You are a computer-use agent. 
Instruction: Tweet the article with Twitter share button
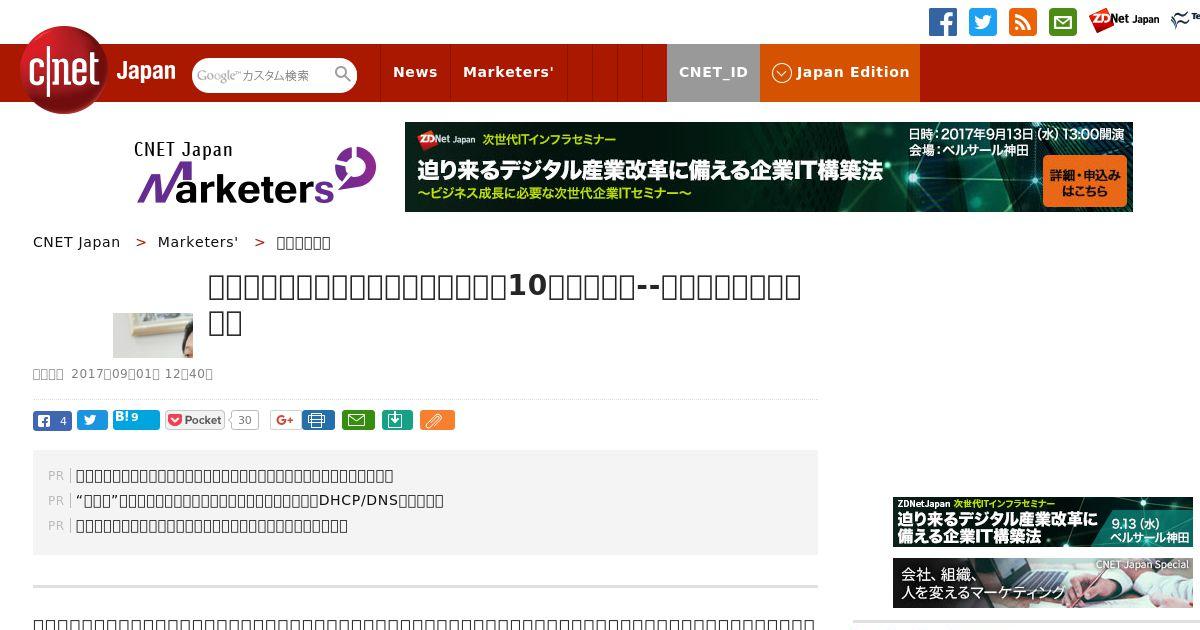point(92,421)
